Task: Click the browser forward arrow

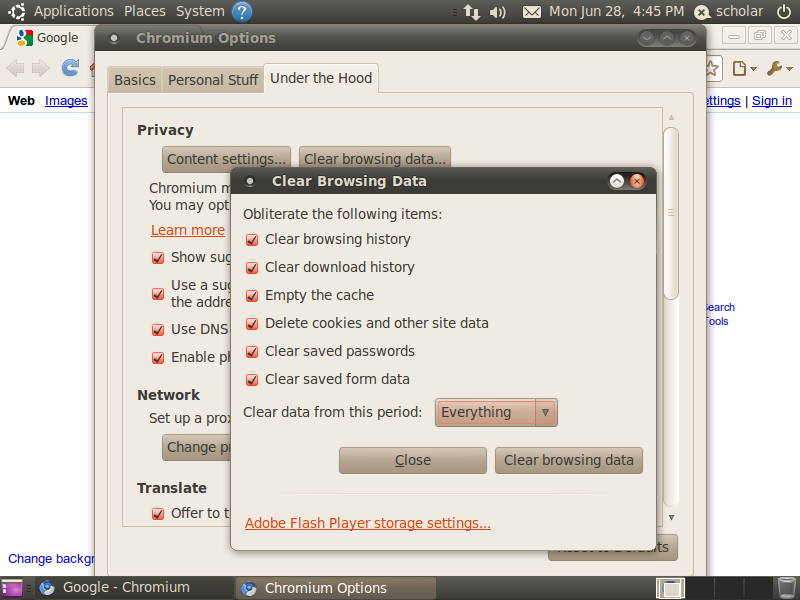Action: (x=41, y=68)
